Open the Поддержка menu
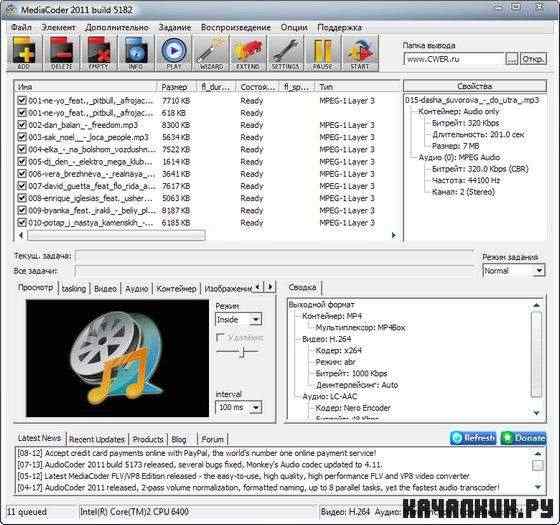Screen dimensions: 560x525 [339, 28]
